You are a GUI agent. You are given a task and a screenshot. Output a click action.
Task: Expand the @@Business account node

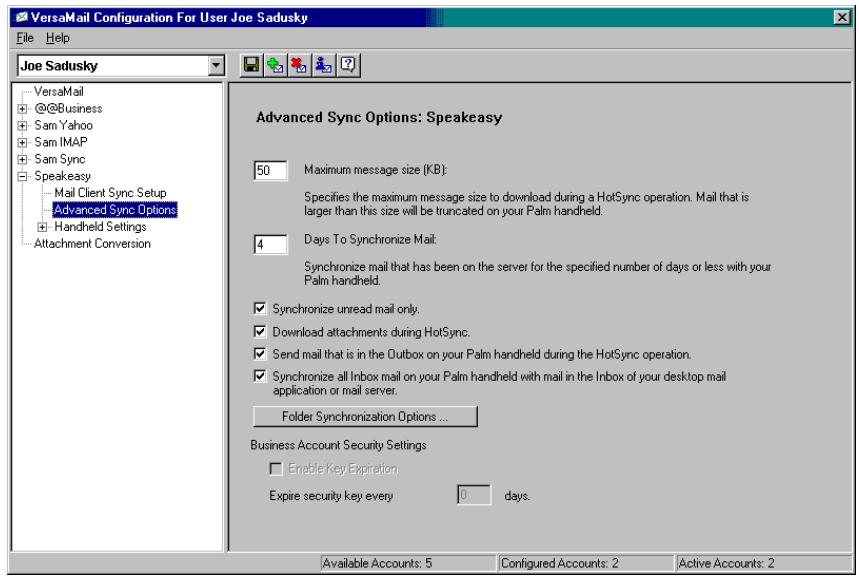pyautogui.click(x=22, y=108)
